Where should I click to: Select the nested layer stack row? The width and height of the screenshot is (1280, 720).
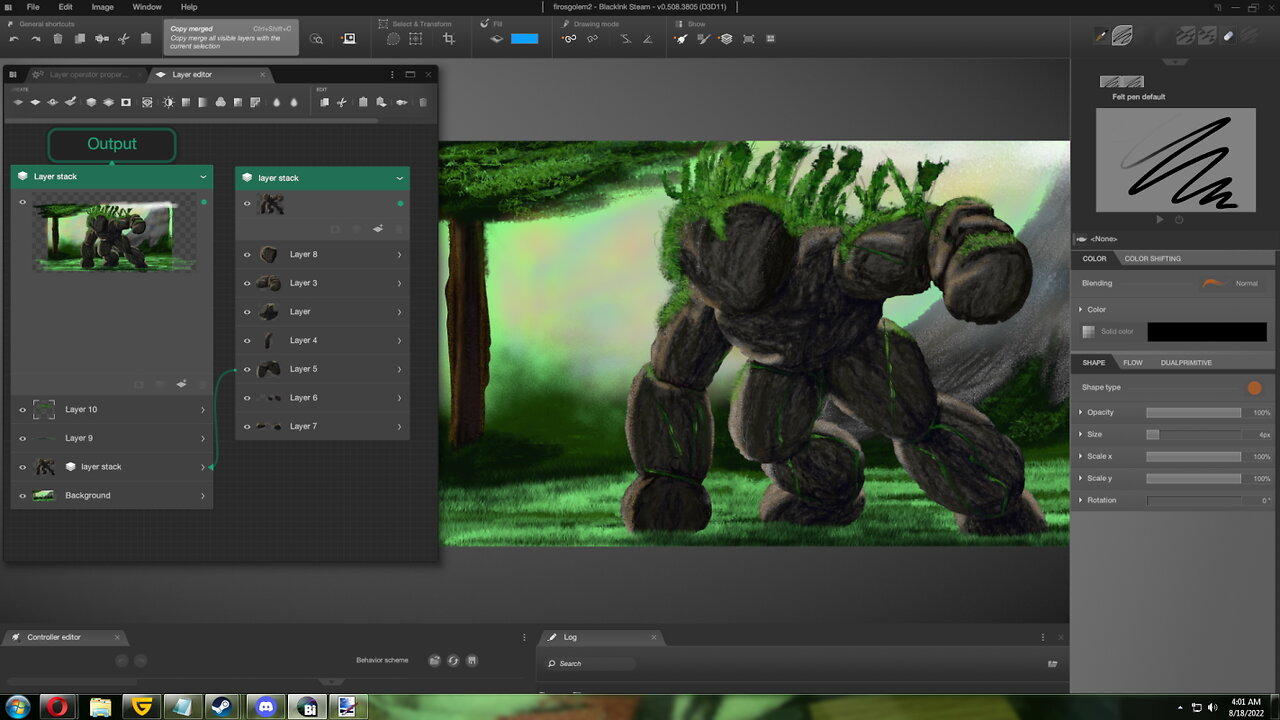pyautogui.click(x=112, y=467)
